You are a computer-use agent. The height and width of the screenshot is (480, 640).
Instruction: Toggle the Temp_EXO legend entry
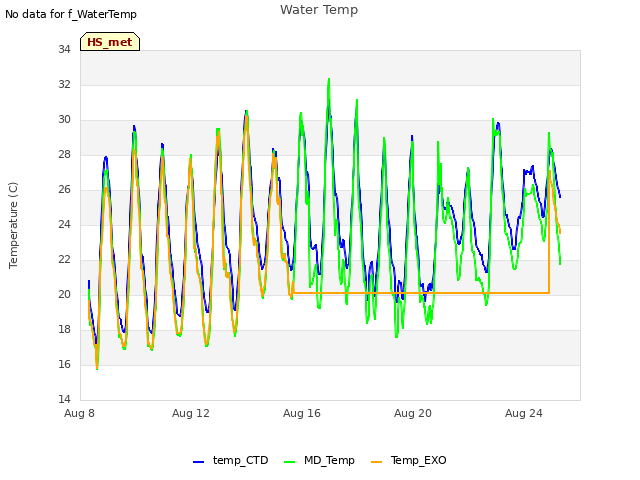pos(409,460)
